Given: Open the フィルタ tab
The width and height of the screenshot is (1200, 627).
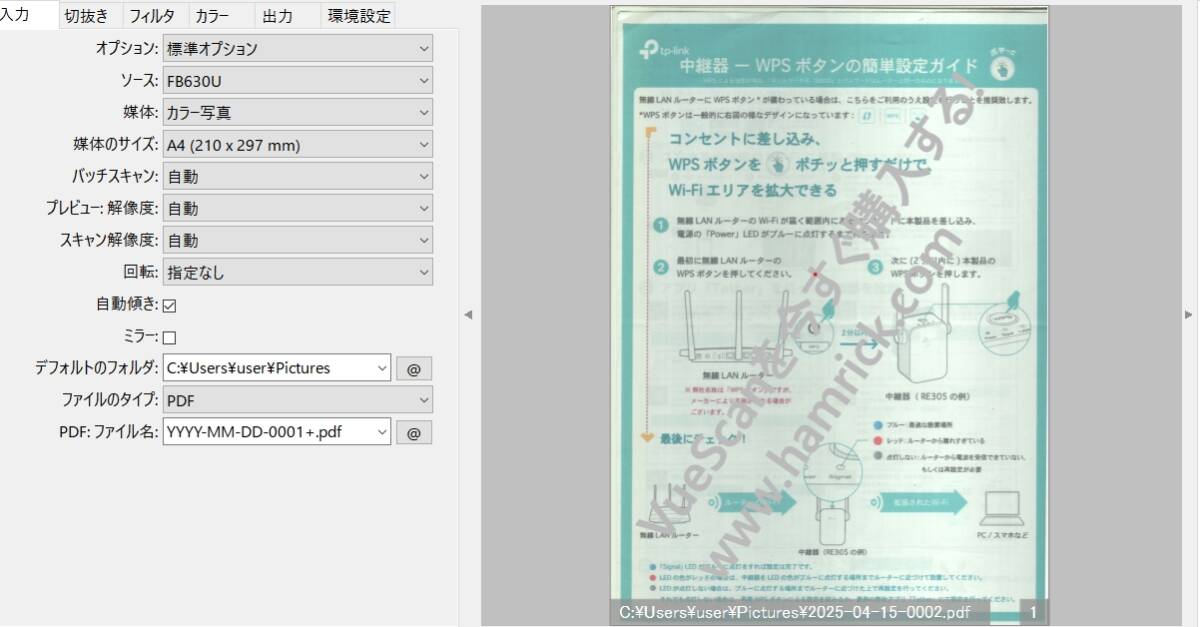Looking at the screenshot, I should point(152,15).
